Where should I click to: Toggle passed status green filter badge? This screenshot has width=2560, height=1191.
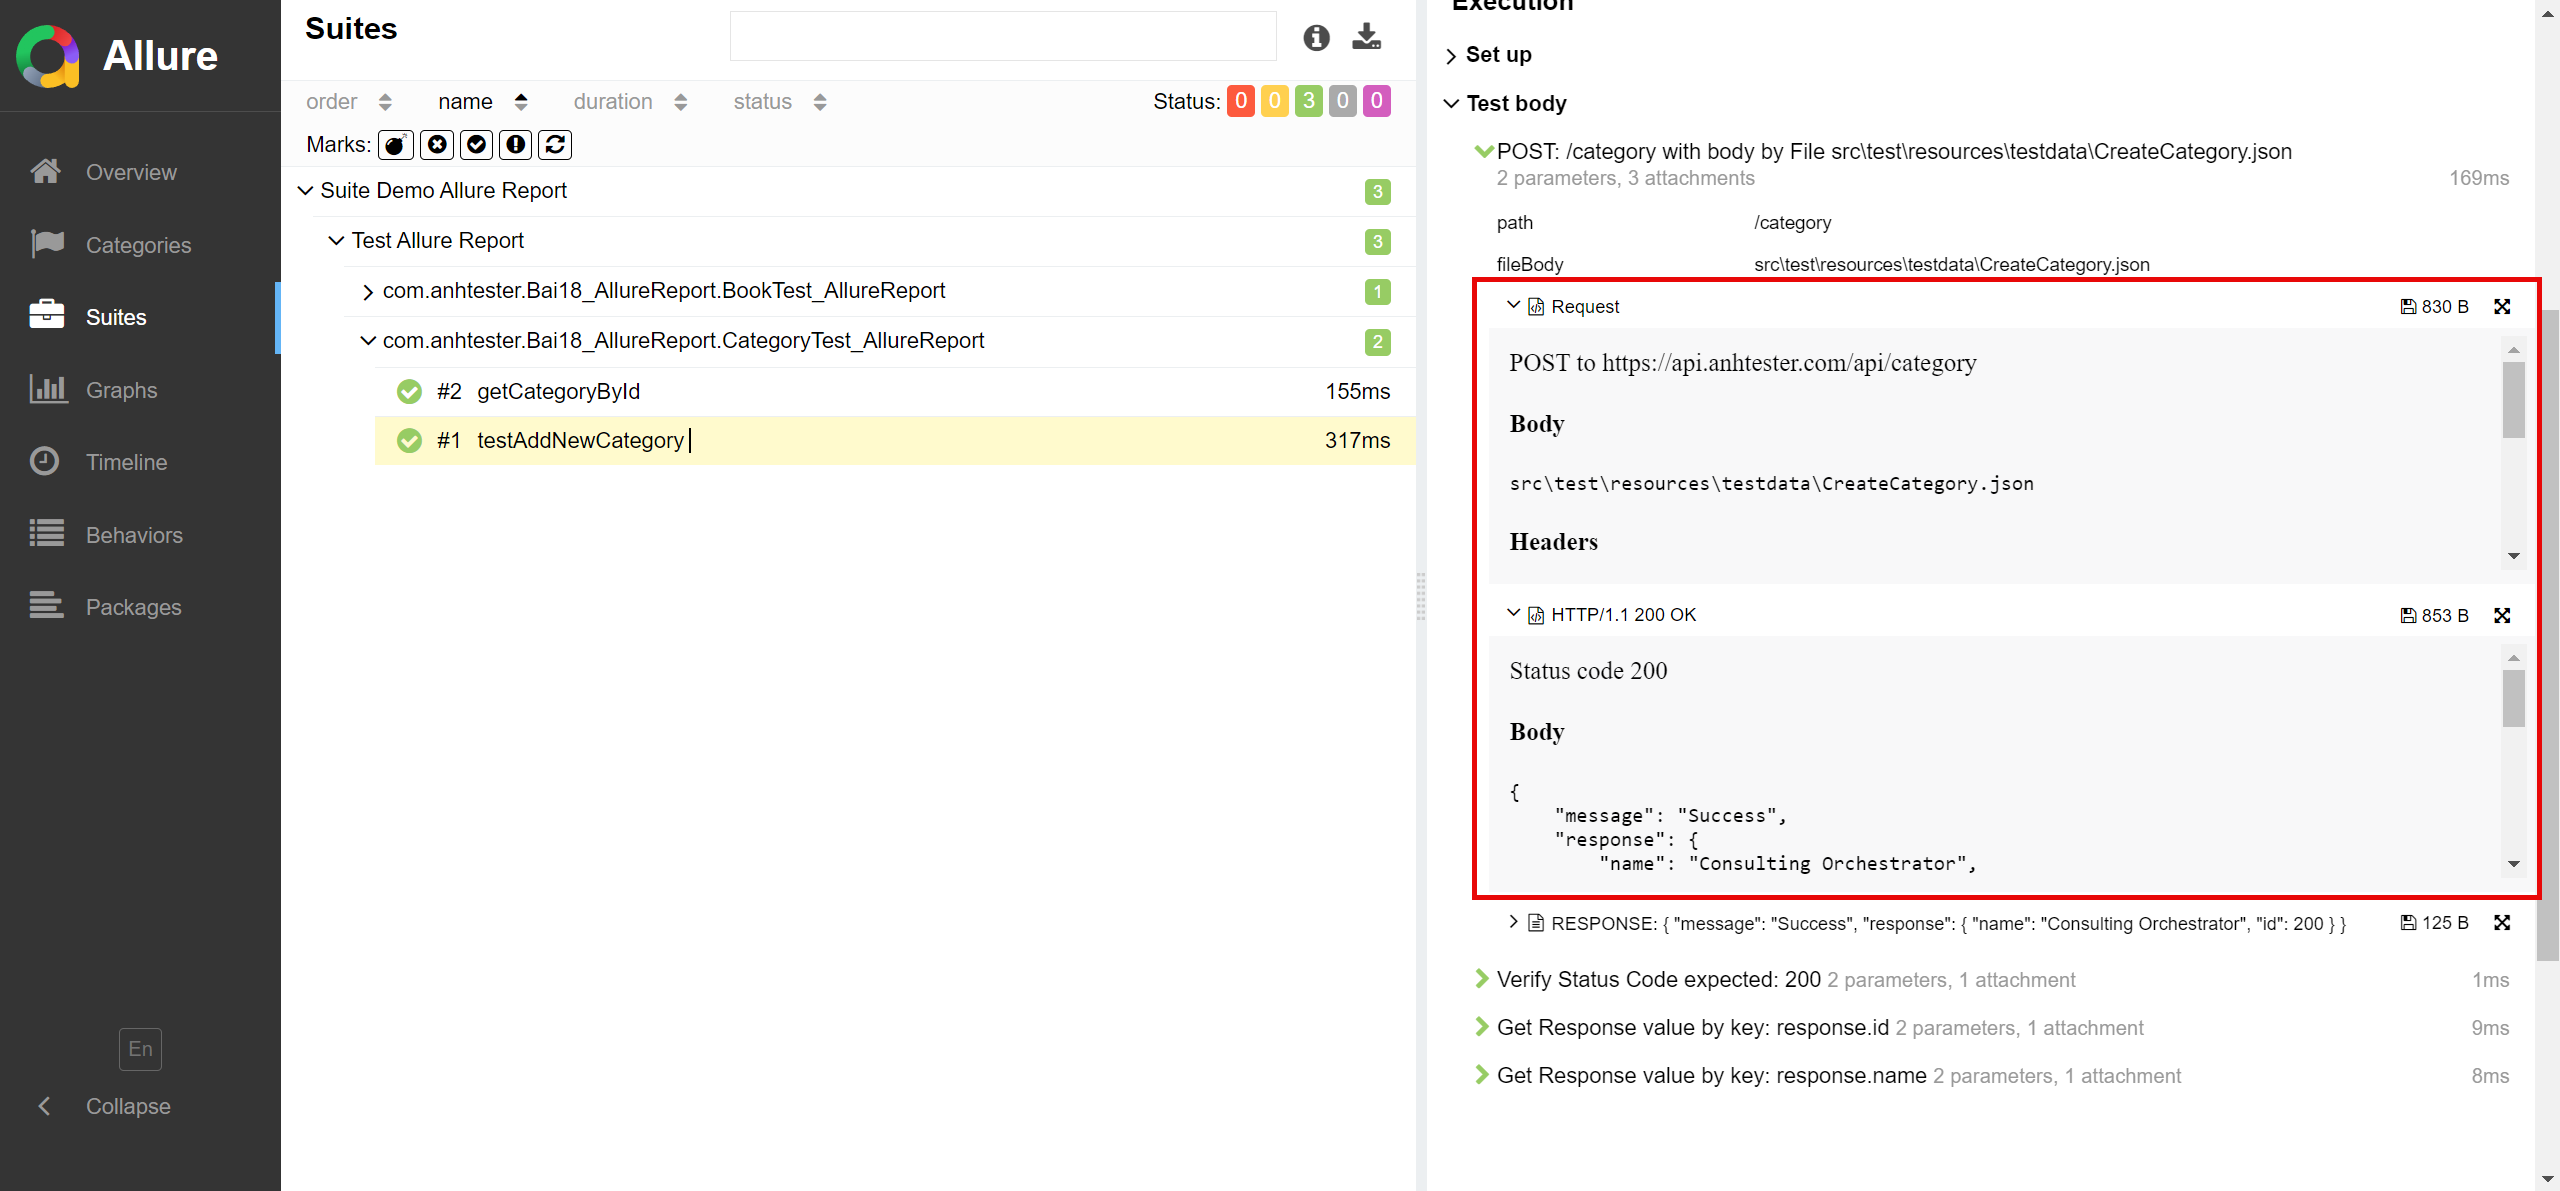[1309, 101]
